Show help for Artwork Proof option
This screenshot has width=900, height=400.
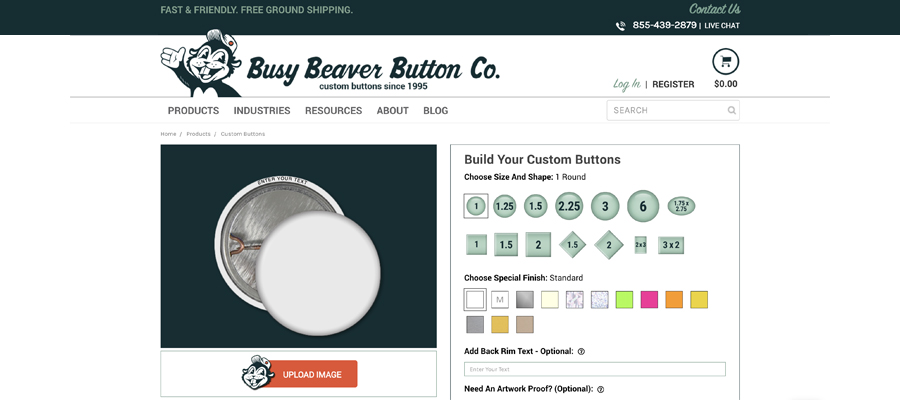[x=600, y=389]
